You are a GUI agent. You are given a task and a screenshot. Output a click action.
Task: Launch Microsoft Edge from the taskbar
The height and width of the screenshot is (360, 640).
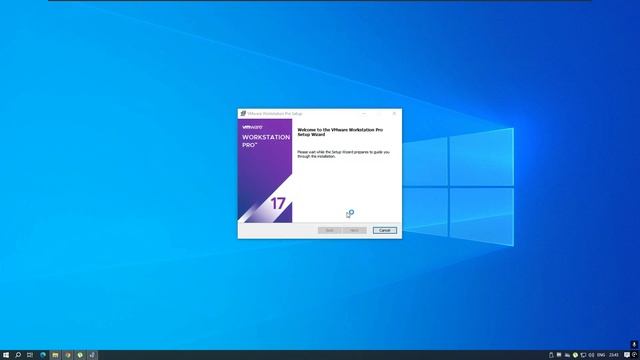tap(43, 355)
